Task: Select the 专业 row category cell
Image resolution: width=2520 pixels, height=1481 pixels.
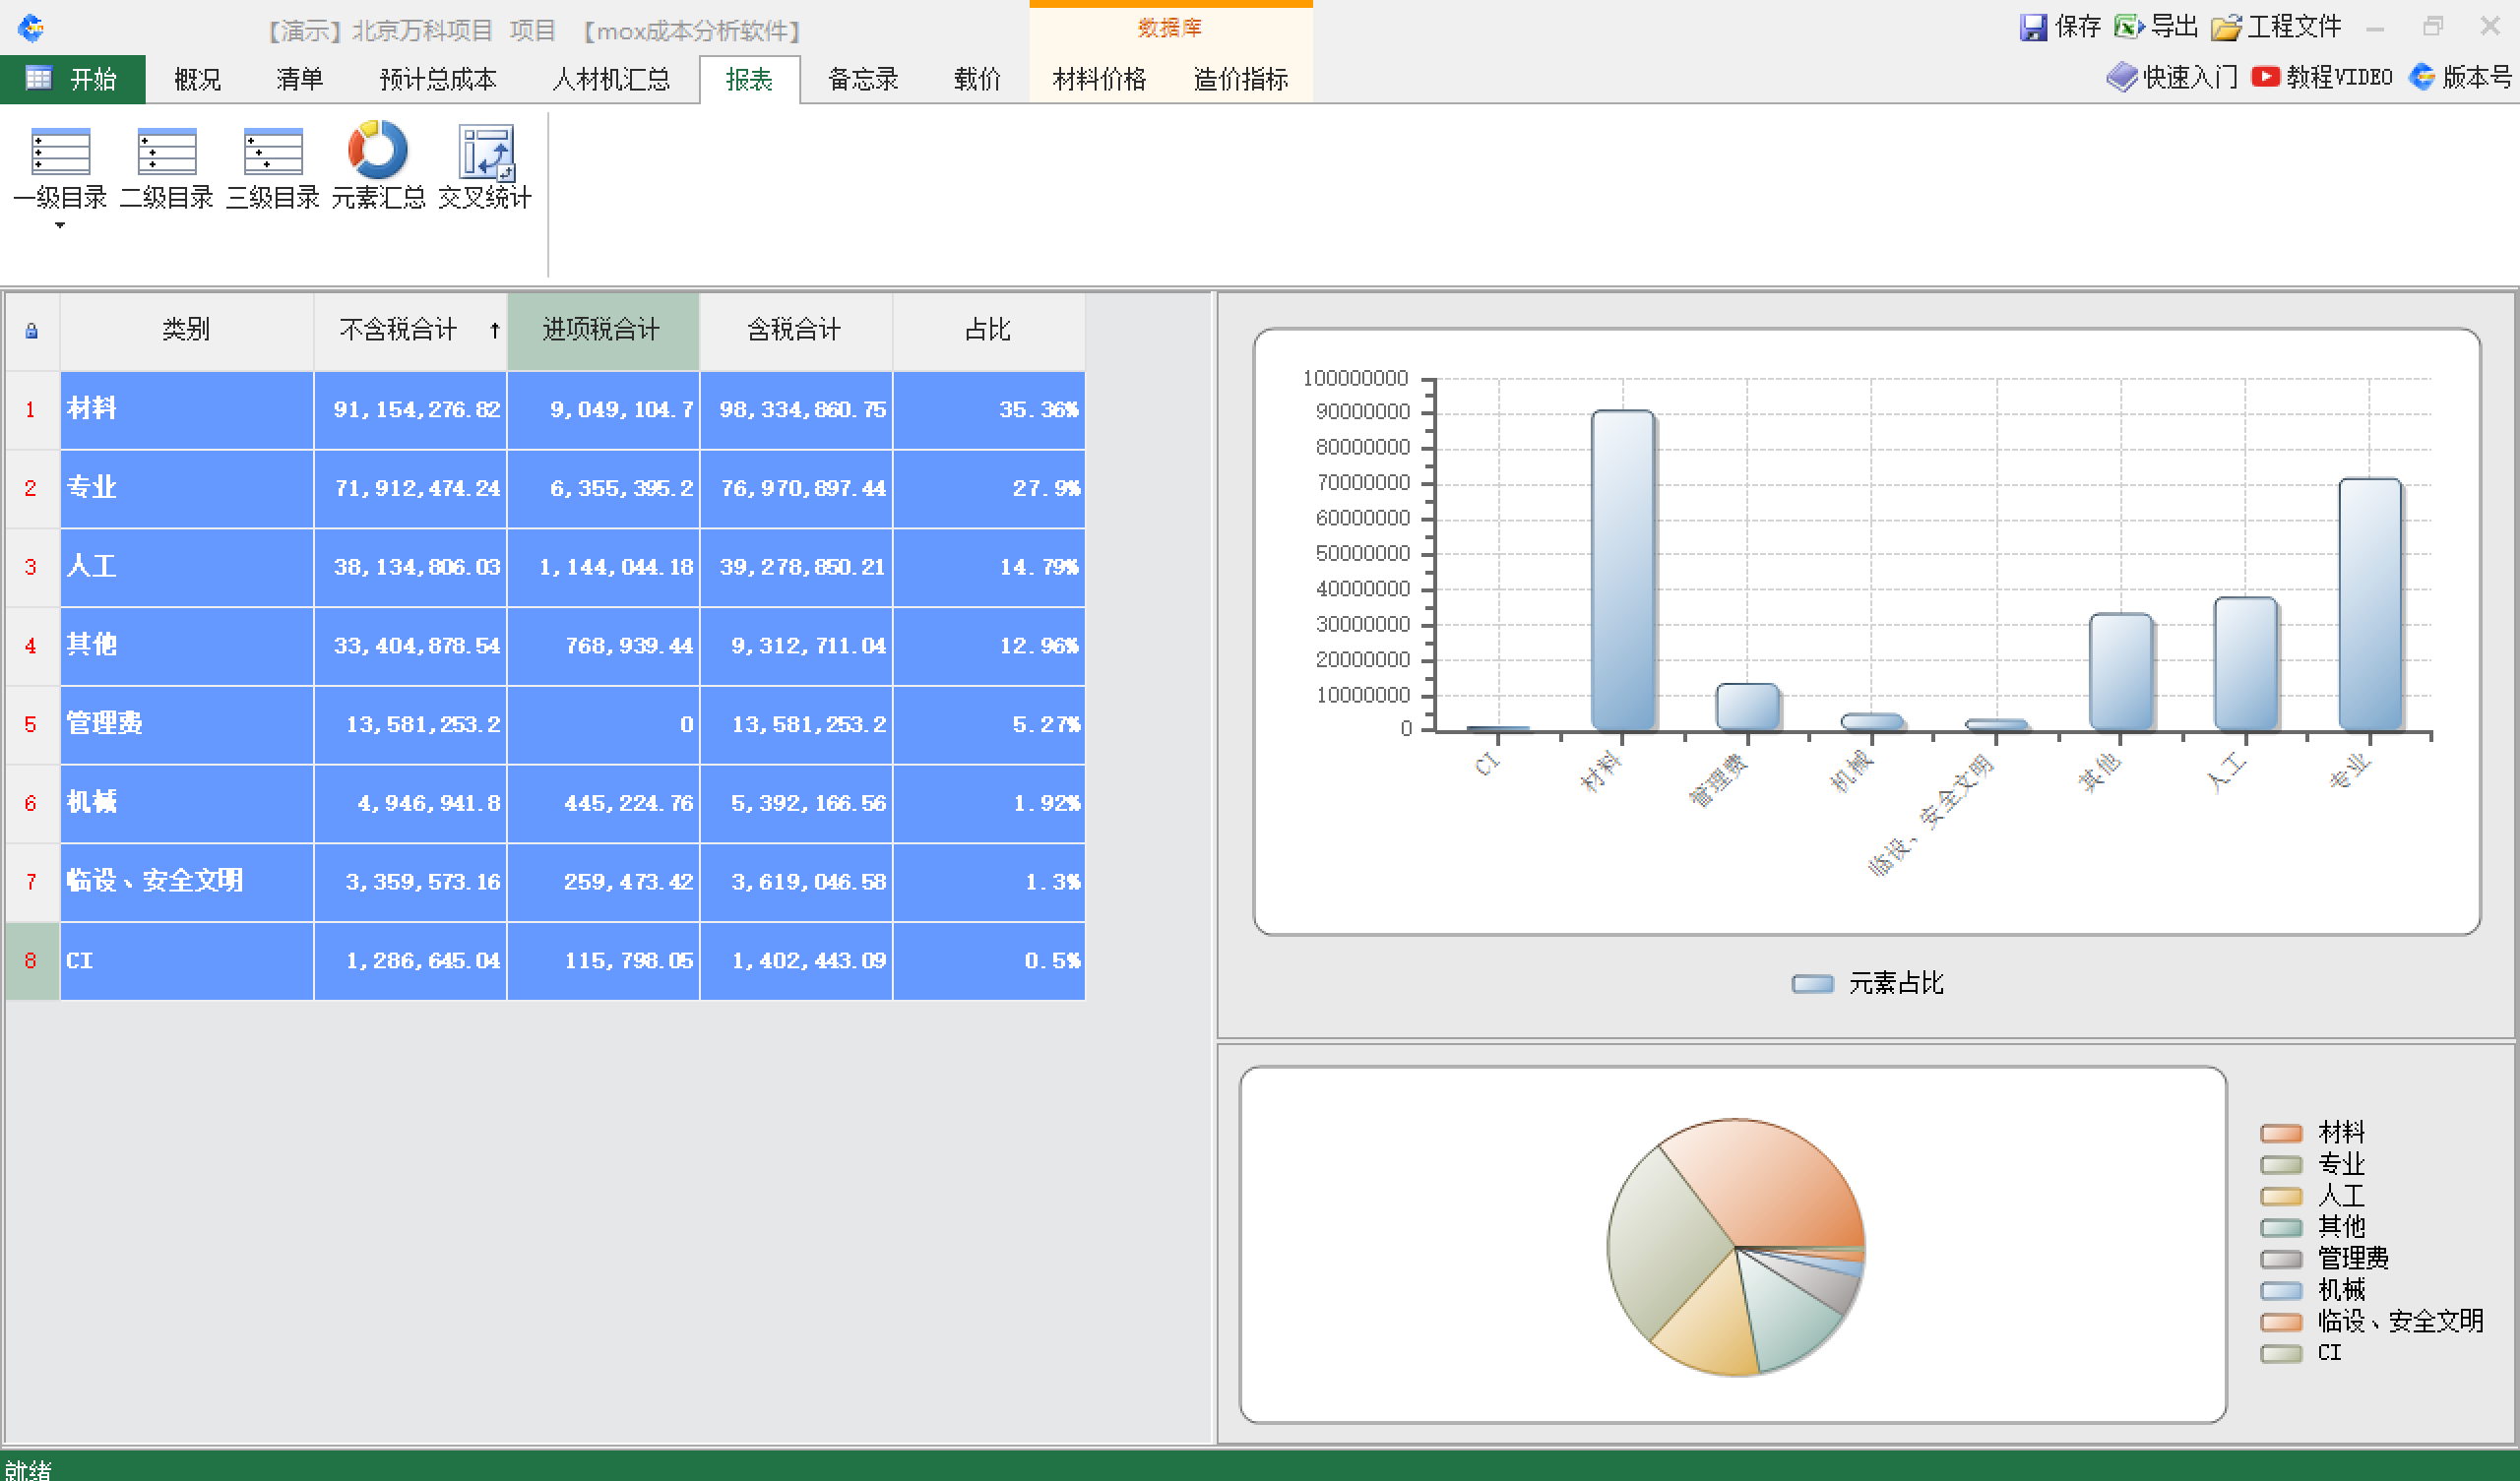Action: 187,488
